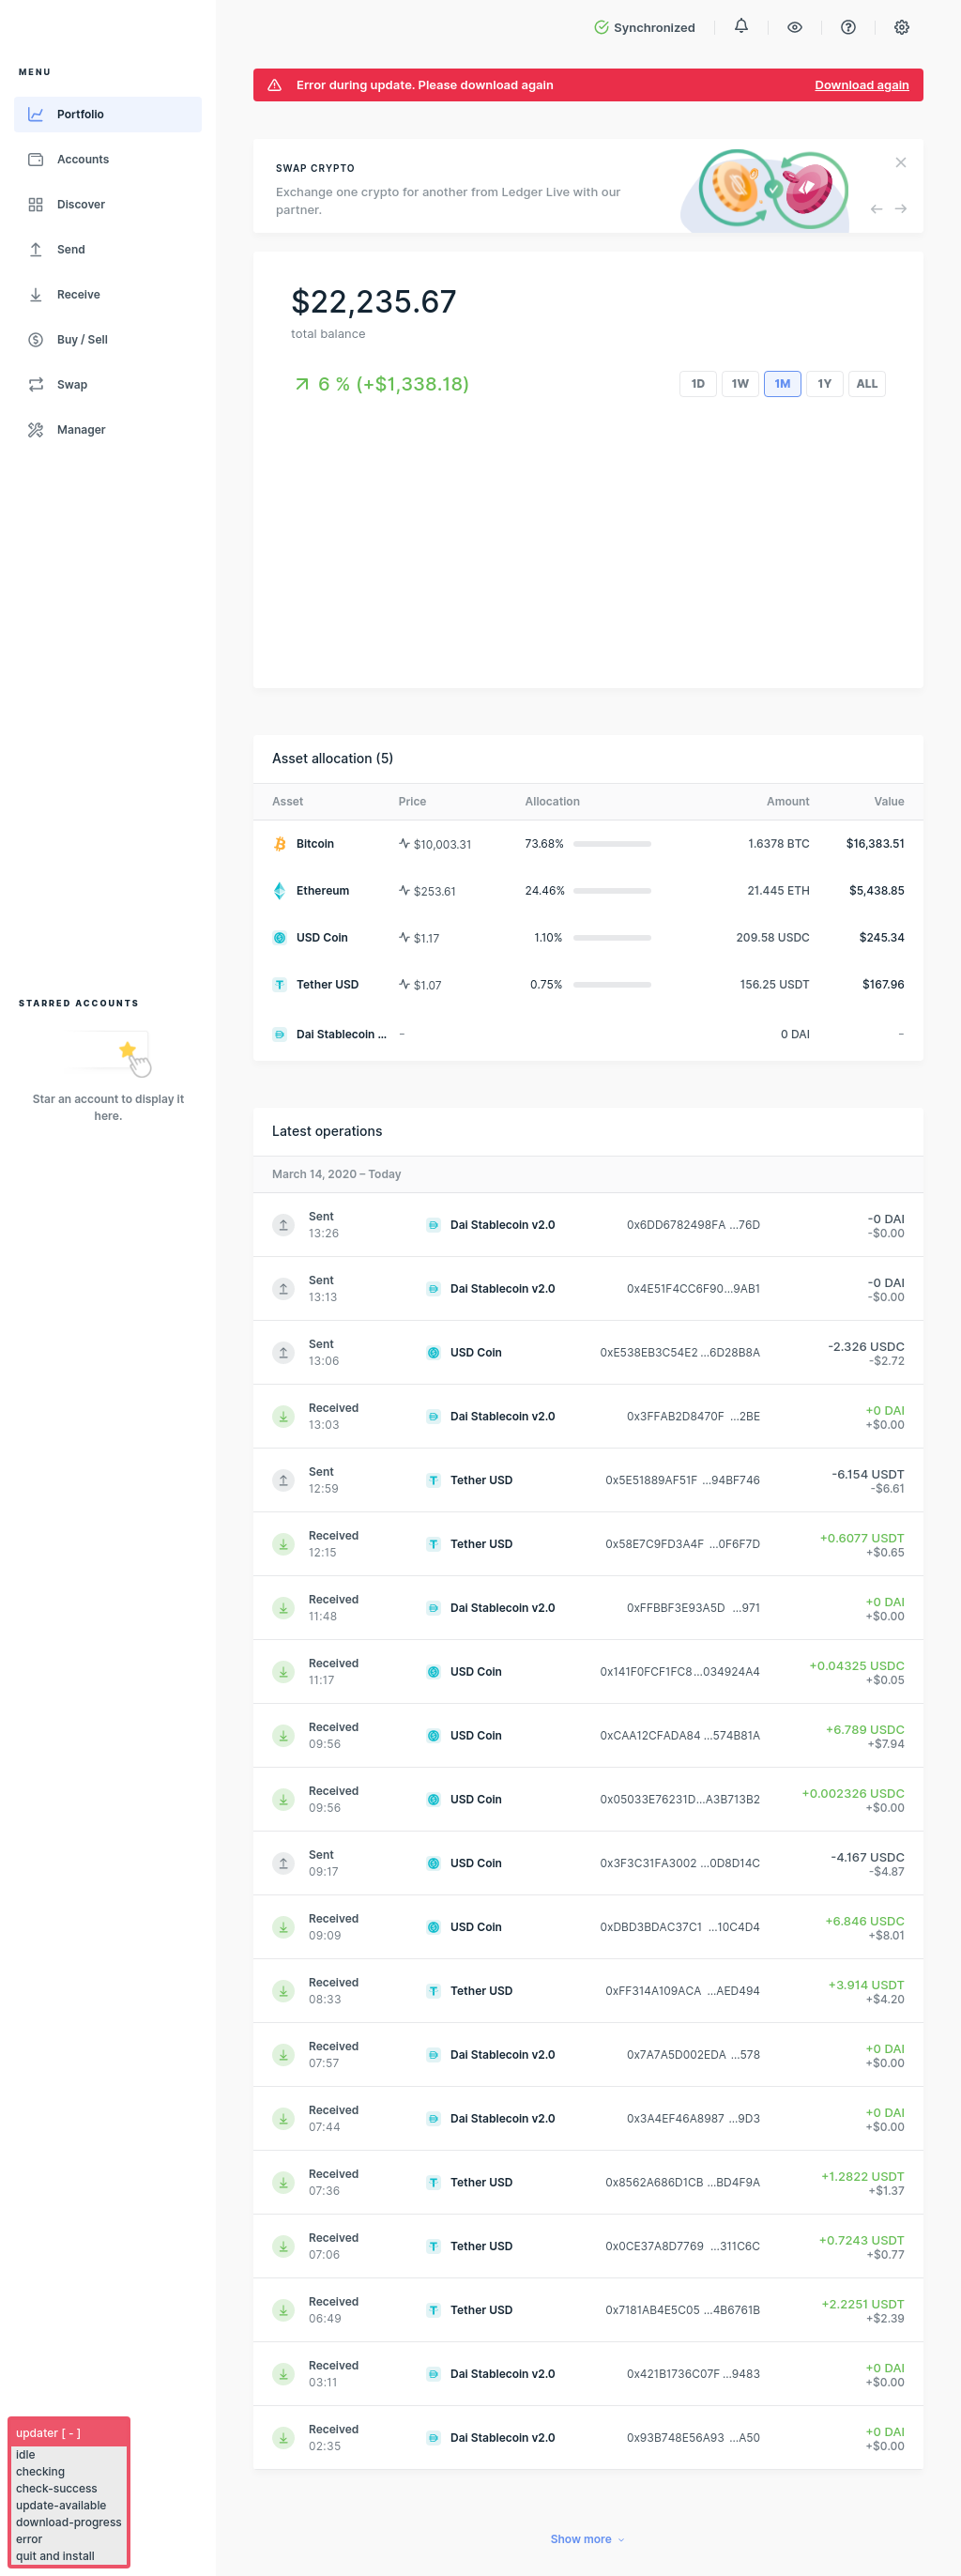Open Discover in sidebar menu
This screenshot has width=961, height=2576.
[x=108, y=204]
